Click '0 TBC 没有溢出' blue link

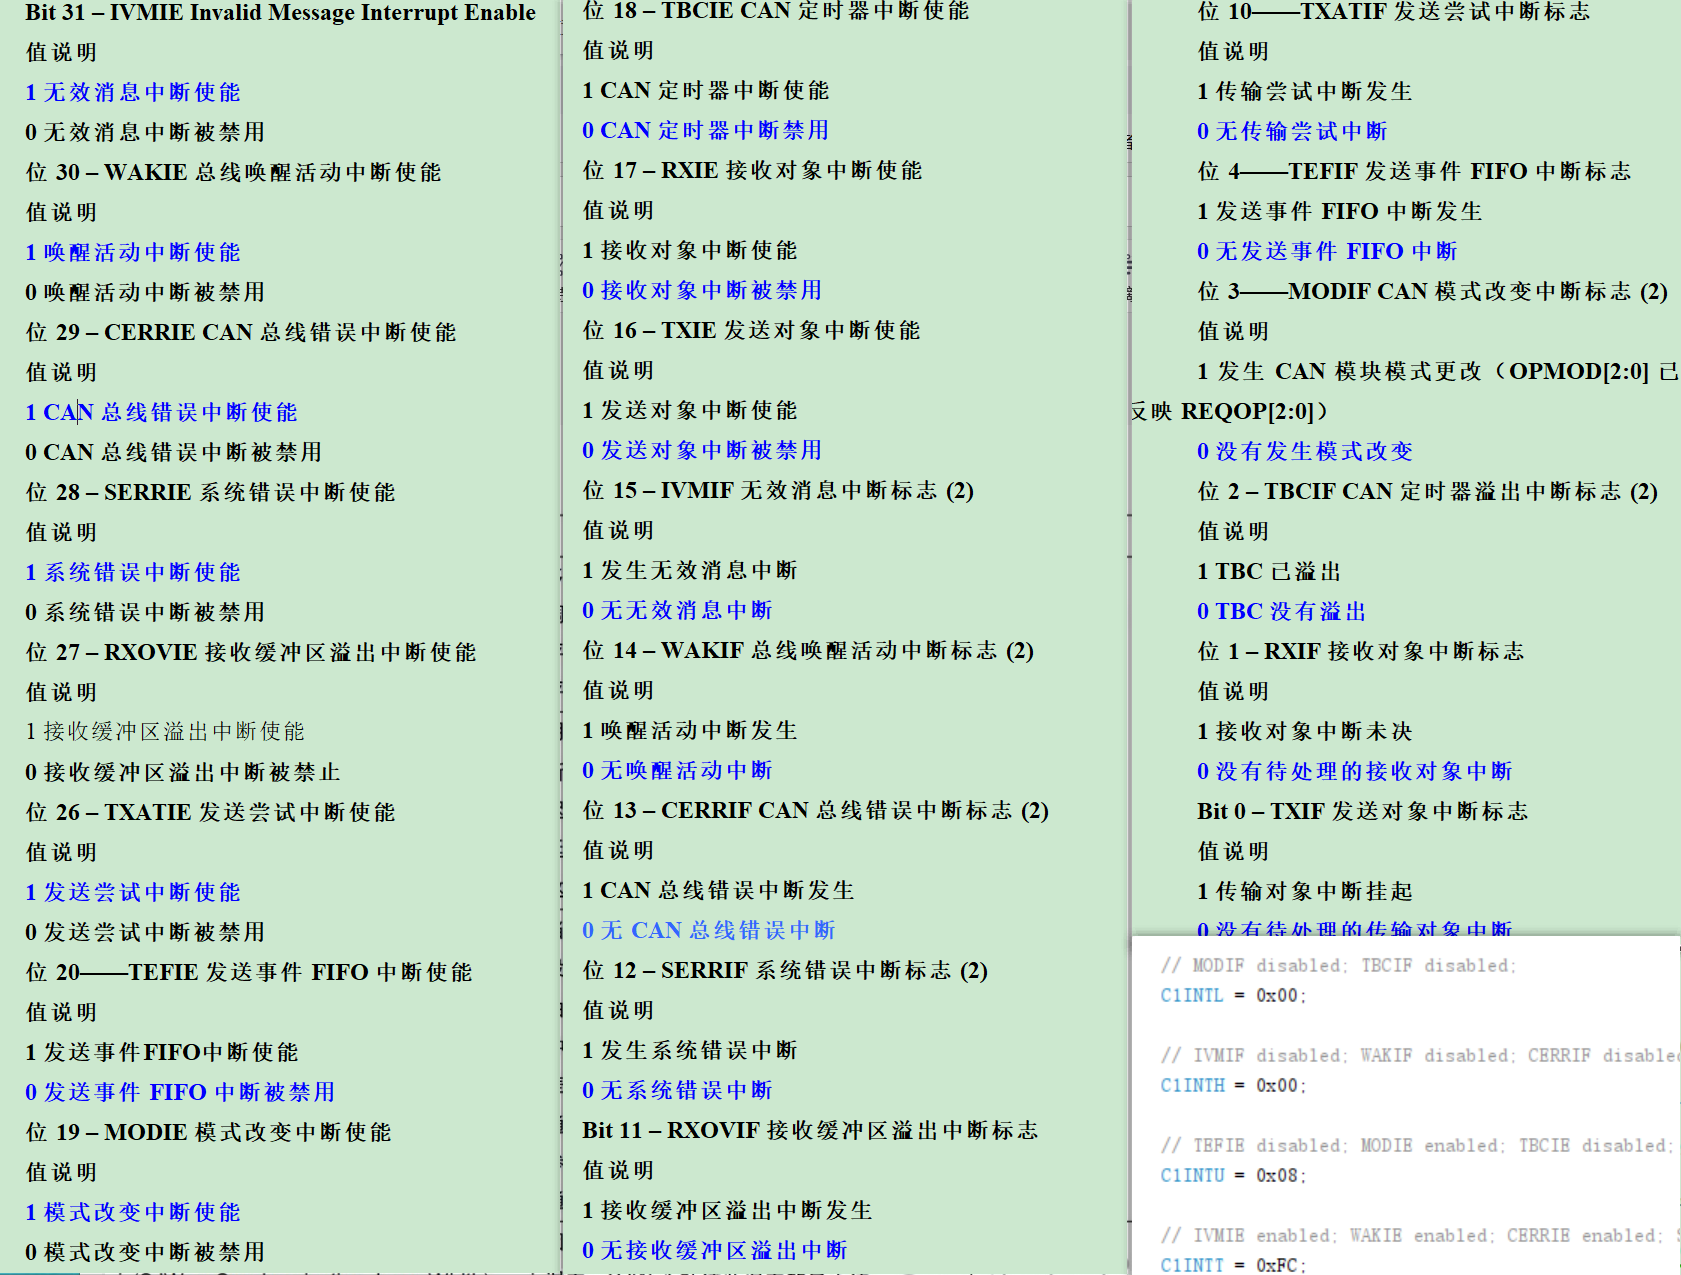[x=1281, y=610]
